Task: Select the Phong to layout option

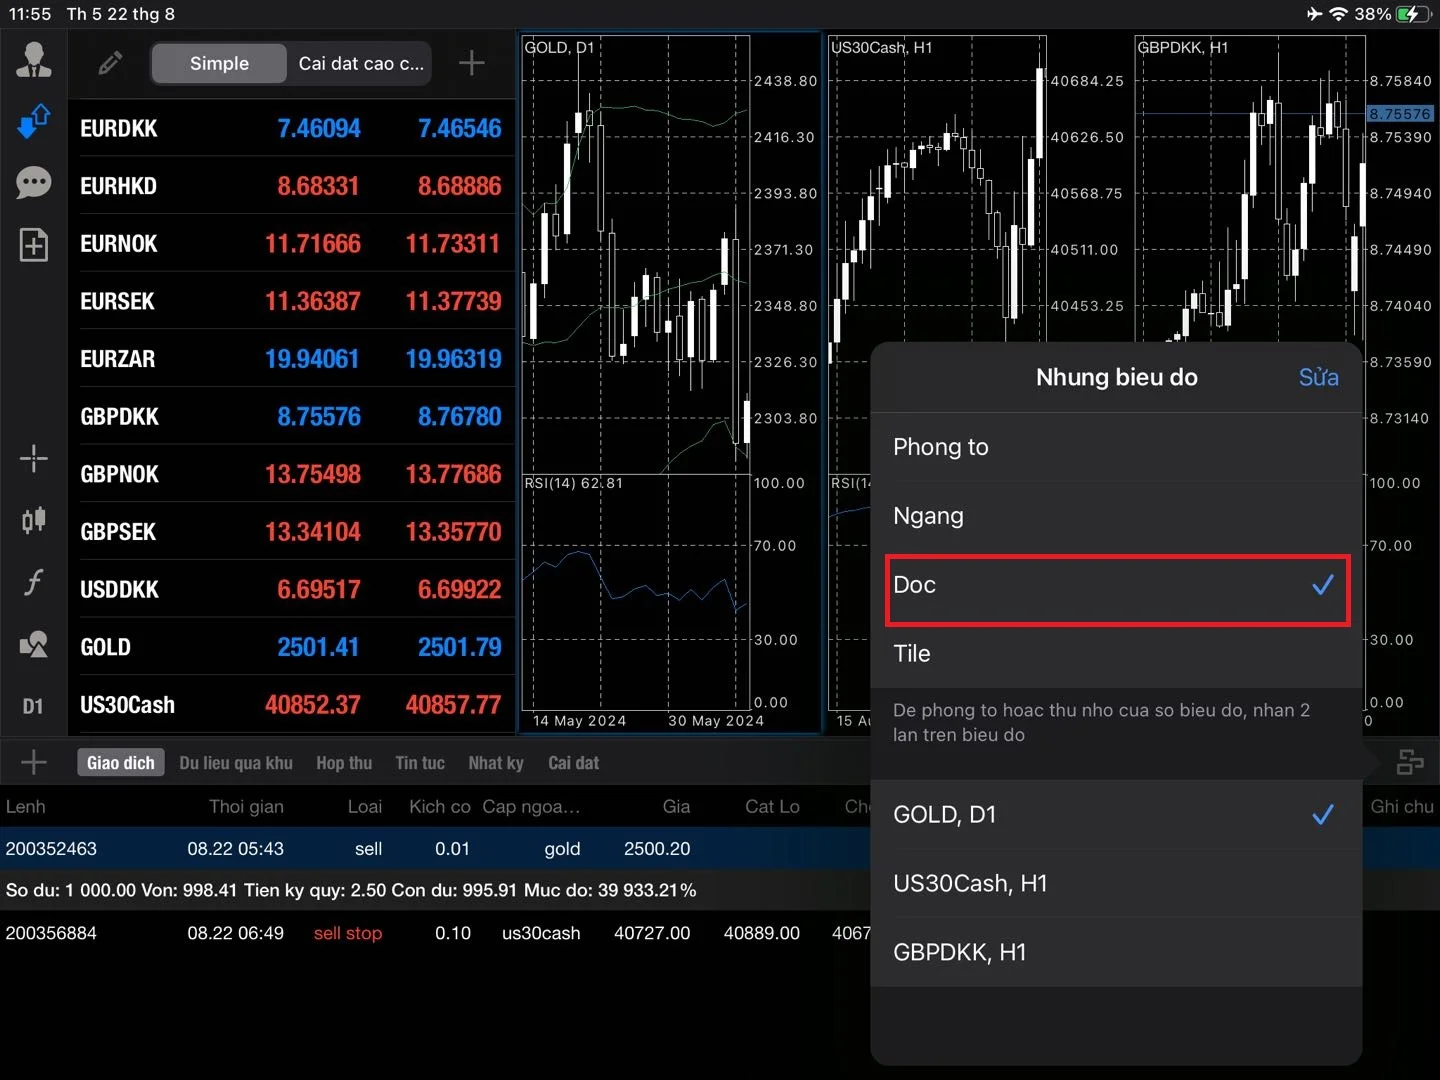Action: [x=1117, y=447]
